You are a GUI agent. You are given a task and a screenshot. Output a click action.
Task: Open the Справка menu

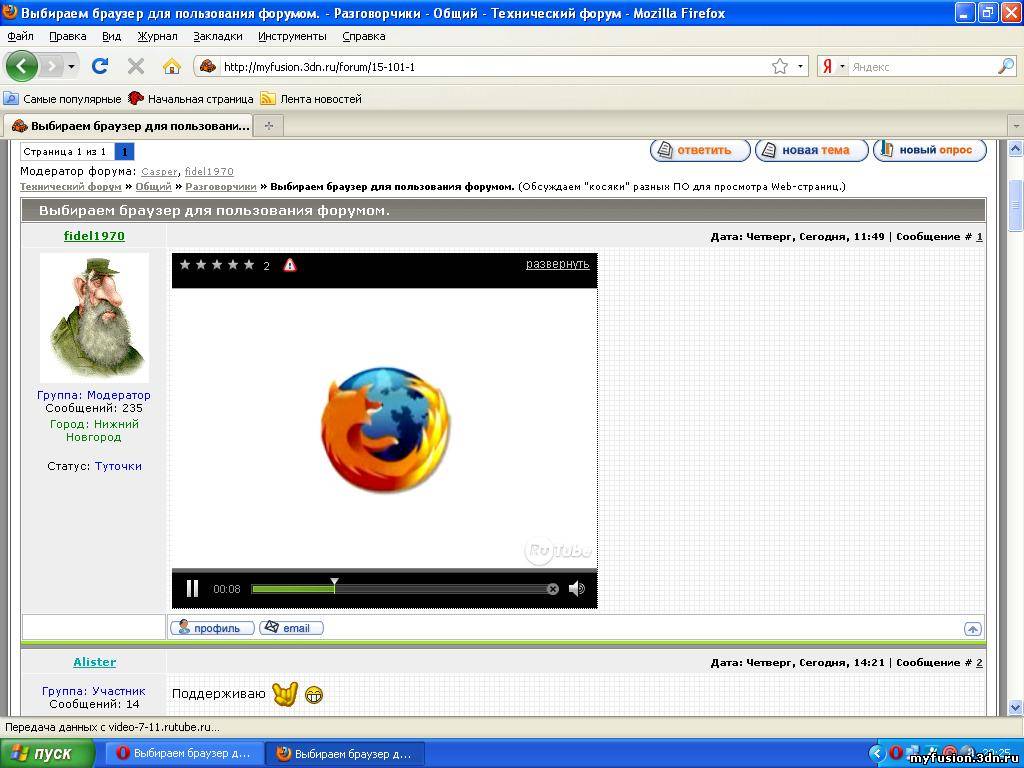[x=364, y=37]
